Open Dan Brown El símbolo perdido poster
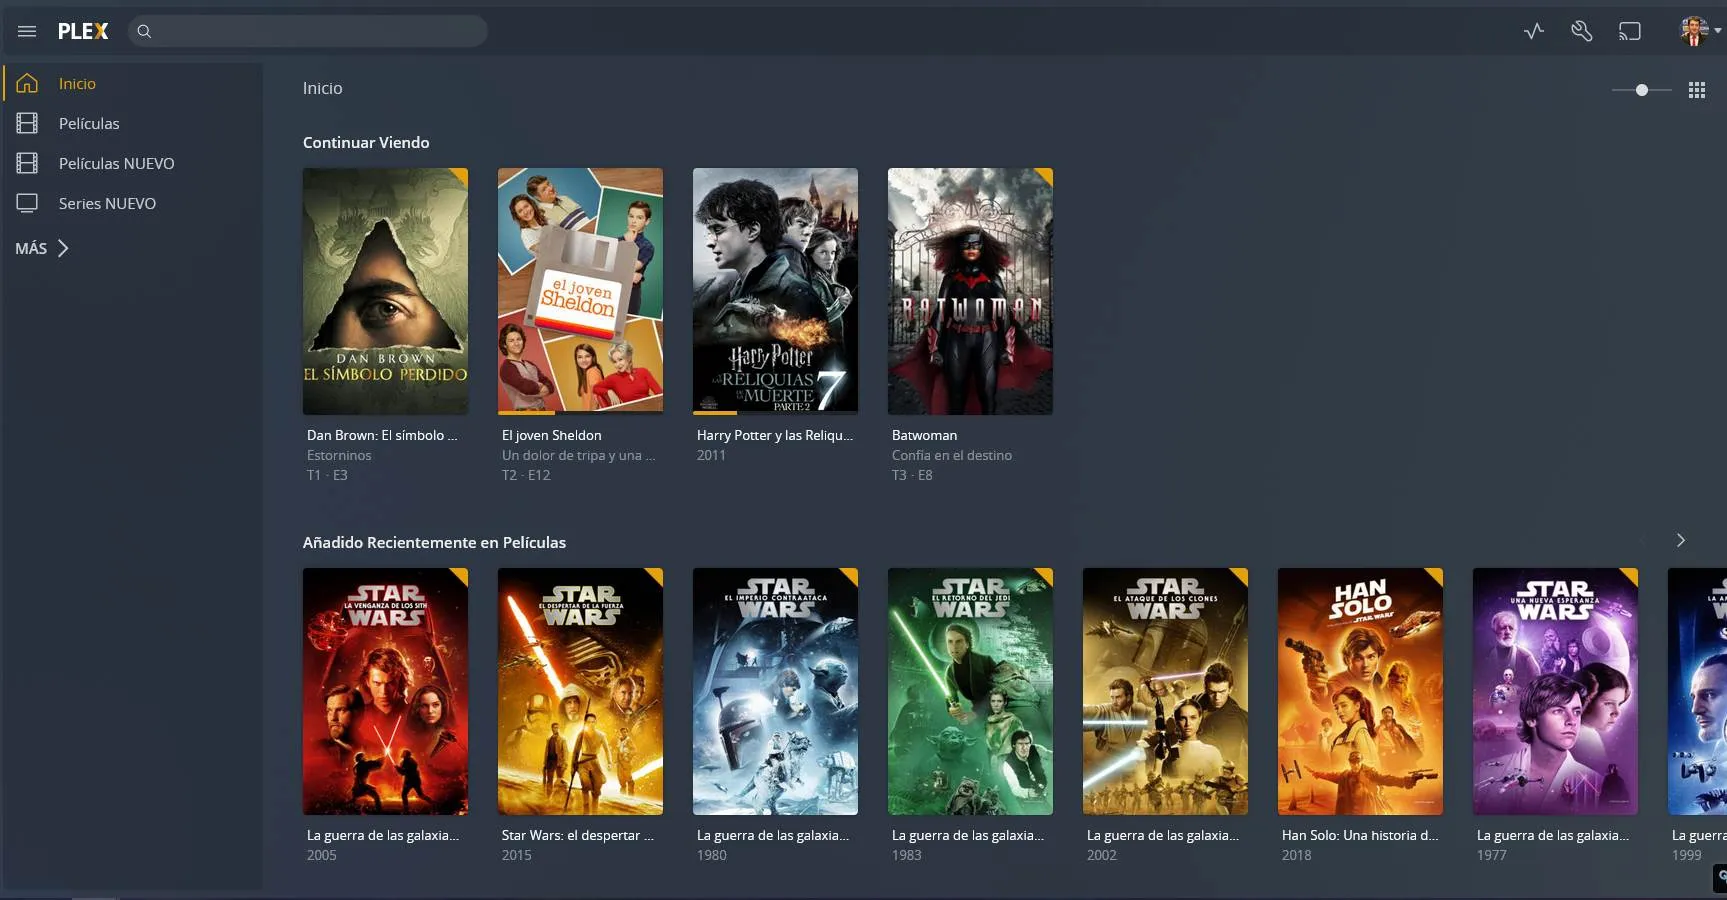 pos(385,291)
